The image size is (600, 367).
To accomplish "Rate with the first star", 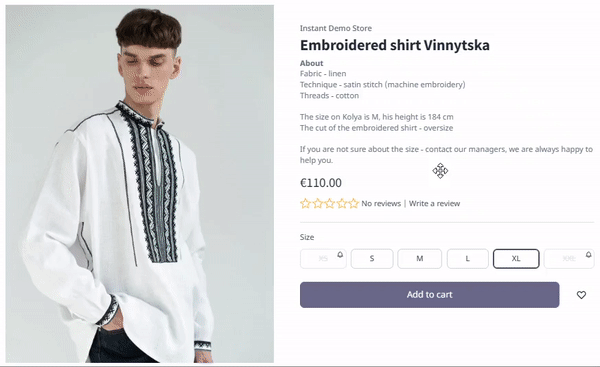I will pyautogui.click(x=305, y=203).
